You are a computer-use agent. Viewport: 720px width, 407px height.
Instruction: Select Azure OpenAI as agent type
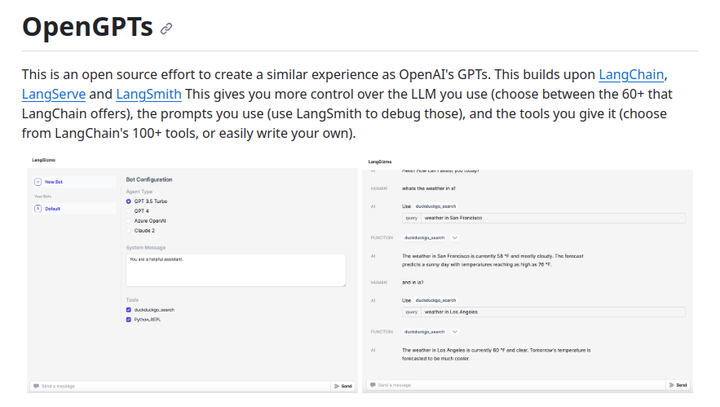pos(129,220)
